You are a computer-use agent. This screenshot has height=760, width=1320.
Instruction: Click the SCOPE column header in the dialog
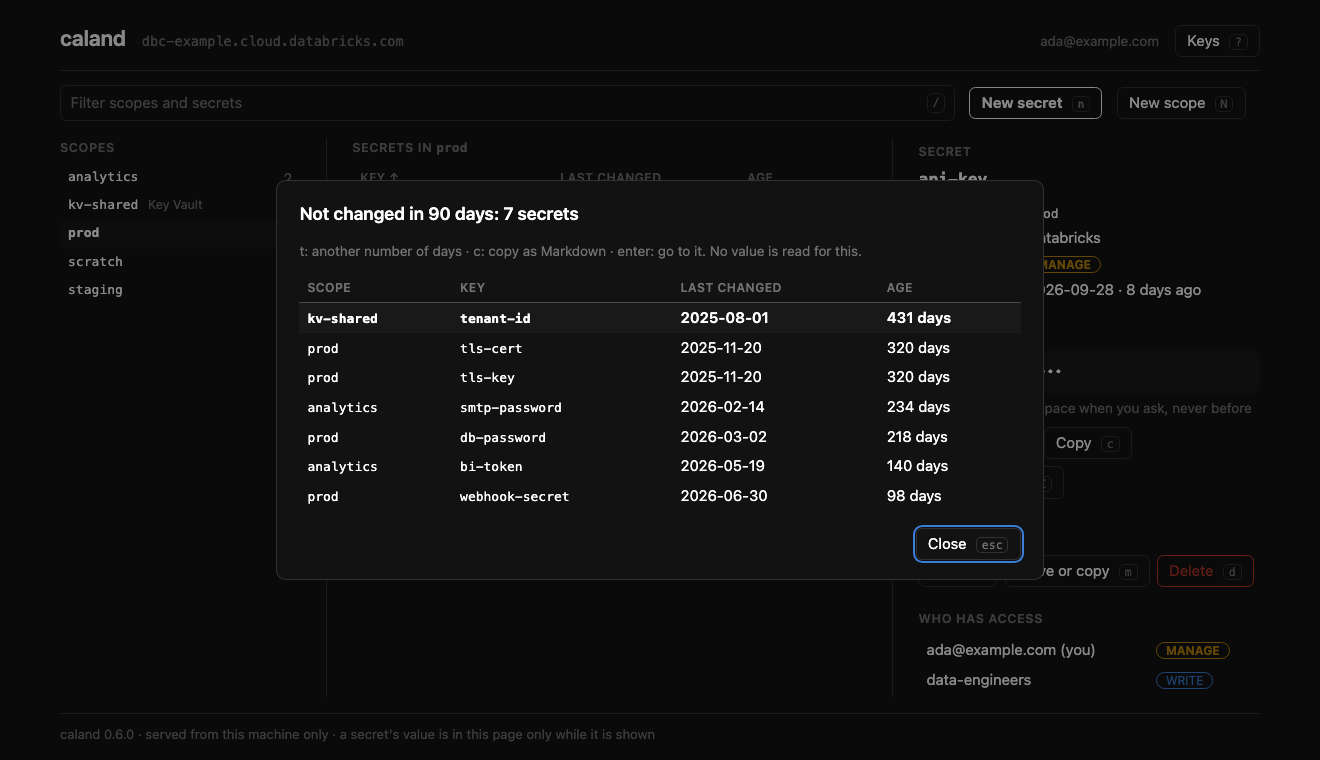[x=329, y=288]
